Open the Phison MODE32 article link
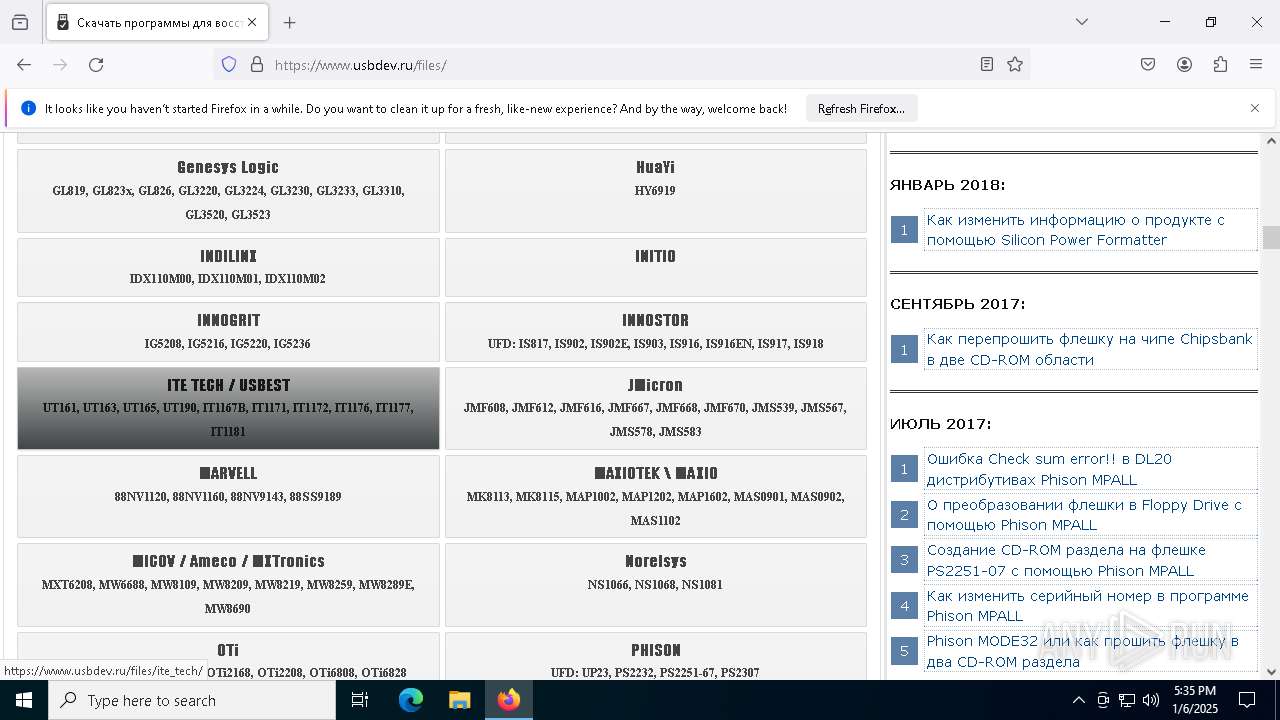The width and height of the screenshot is (1280, 720). [1082, 651]
